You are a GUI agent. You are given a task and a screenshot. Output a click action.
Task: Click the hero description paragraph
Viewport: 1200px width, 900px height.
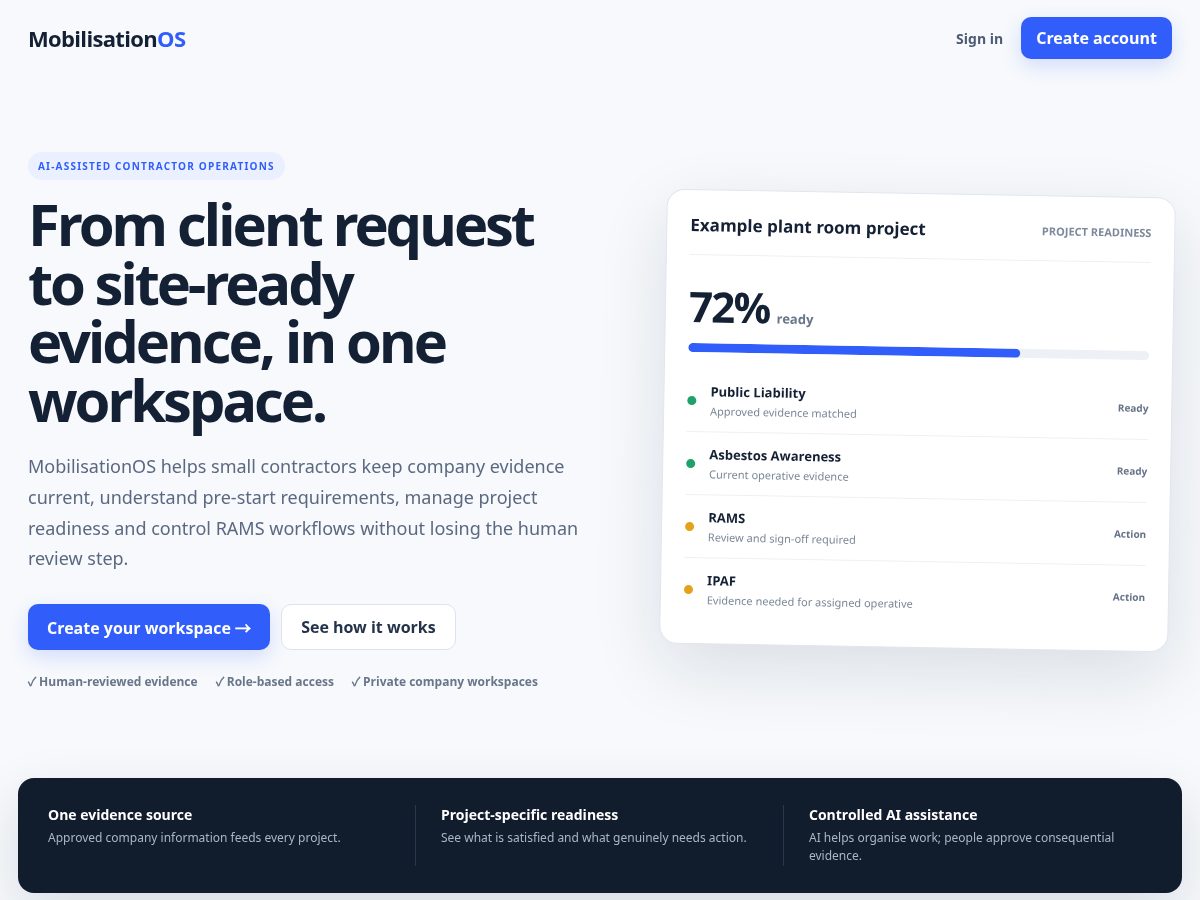(x=303, y=512)
